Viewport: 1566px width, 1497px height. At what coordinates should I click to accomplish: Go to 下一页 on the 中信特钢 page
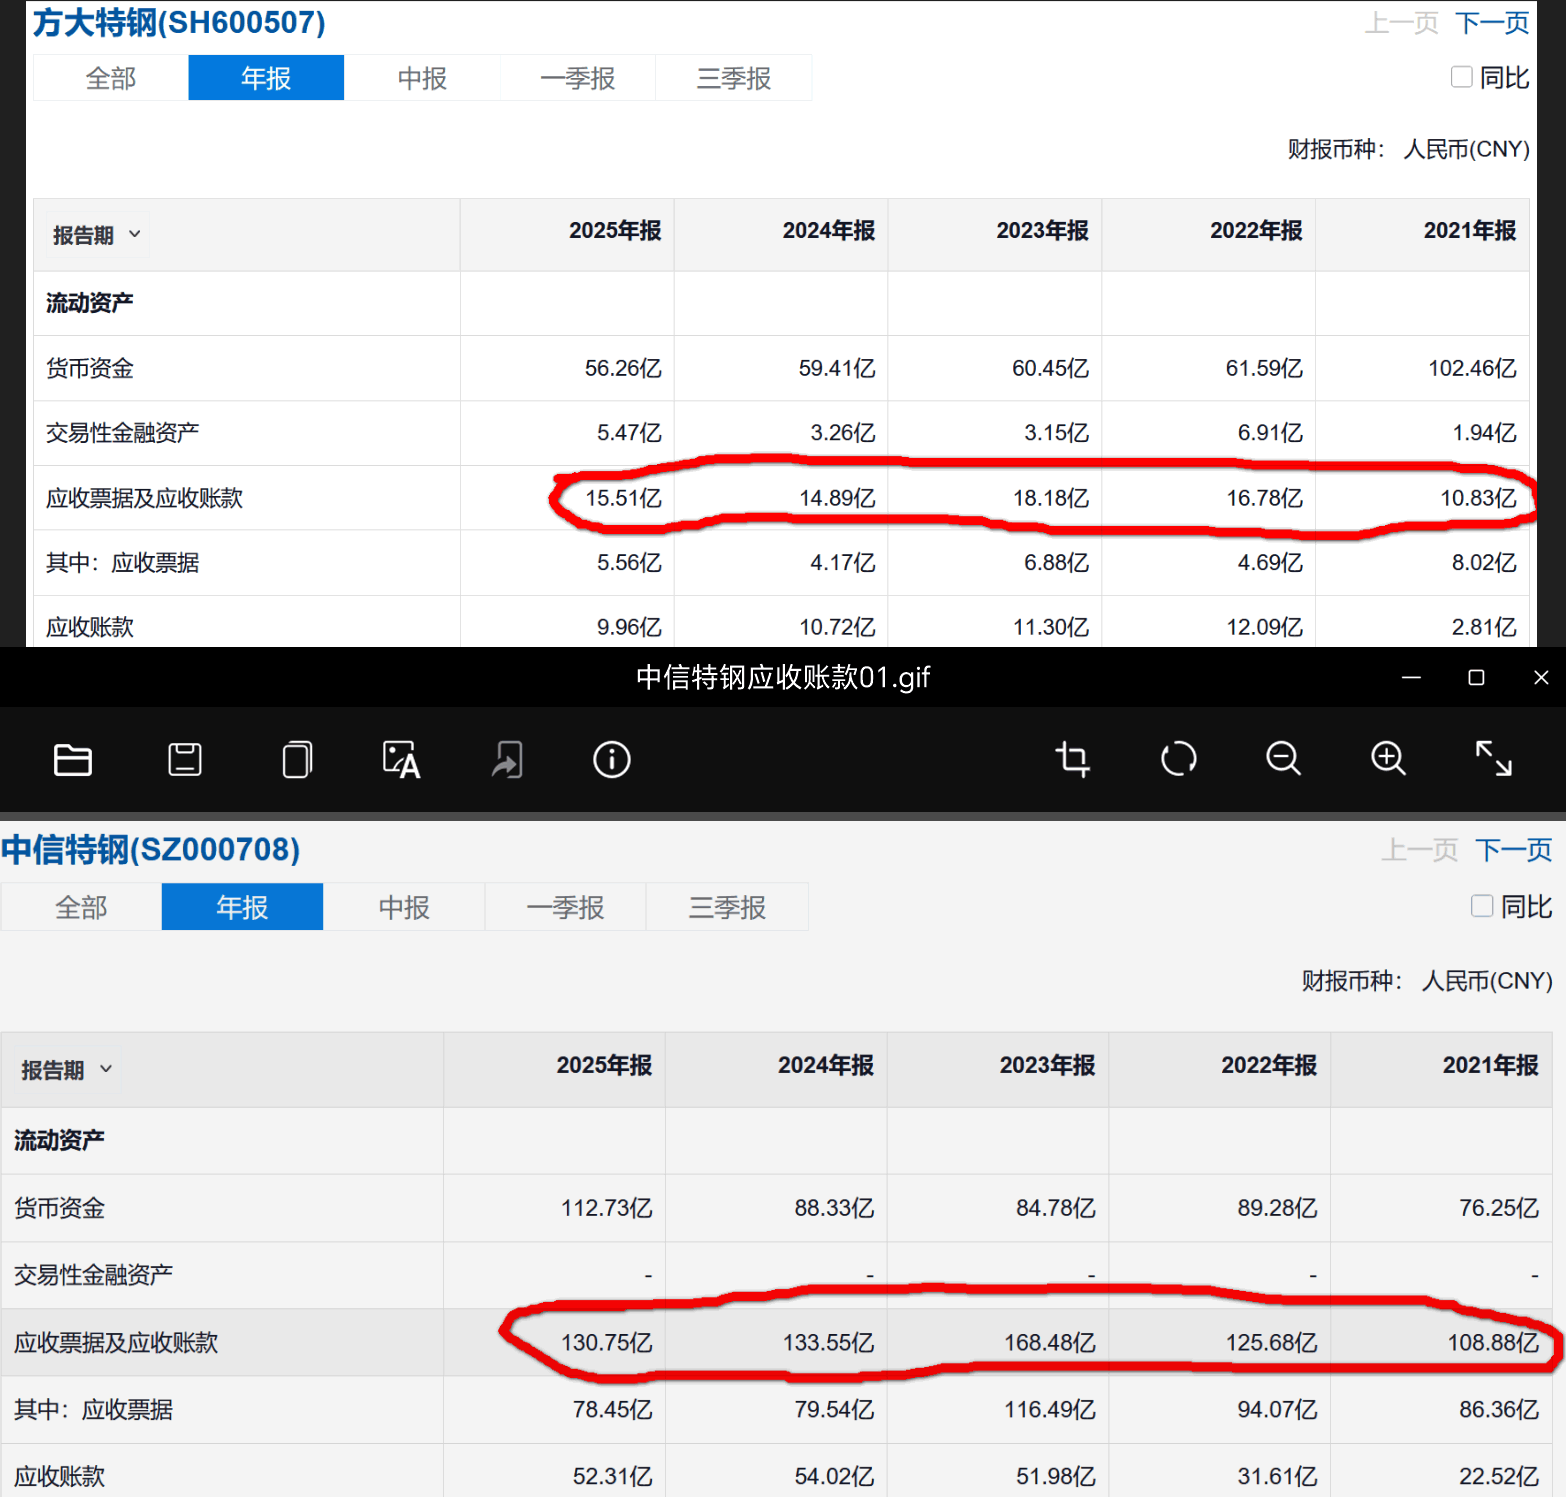(1514, 850)
